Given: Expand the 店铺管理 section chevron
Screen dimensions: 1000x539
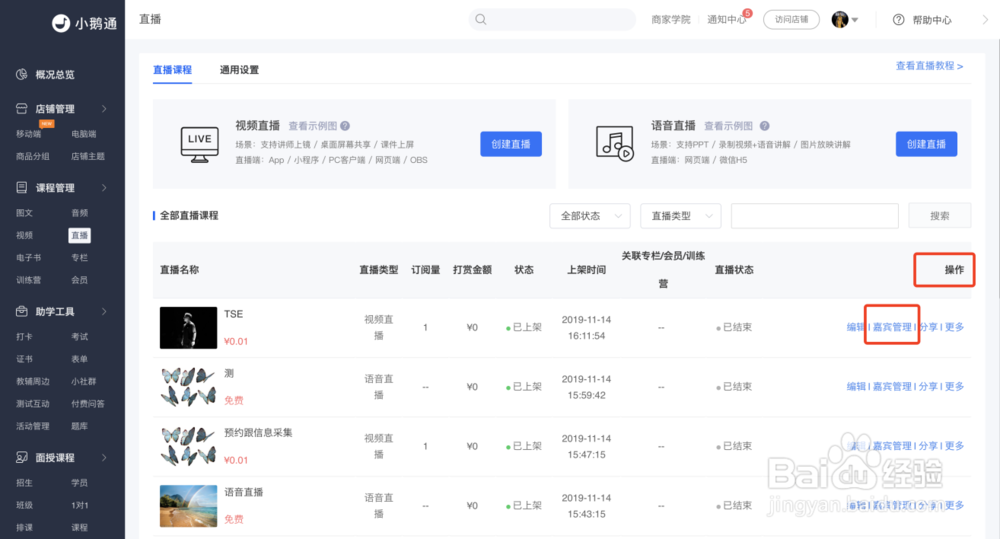Looking at the screenshot, I should pyautogui.click(x=104, y=109).
